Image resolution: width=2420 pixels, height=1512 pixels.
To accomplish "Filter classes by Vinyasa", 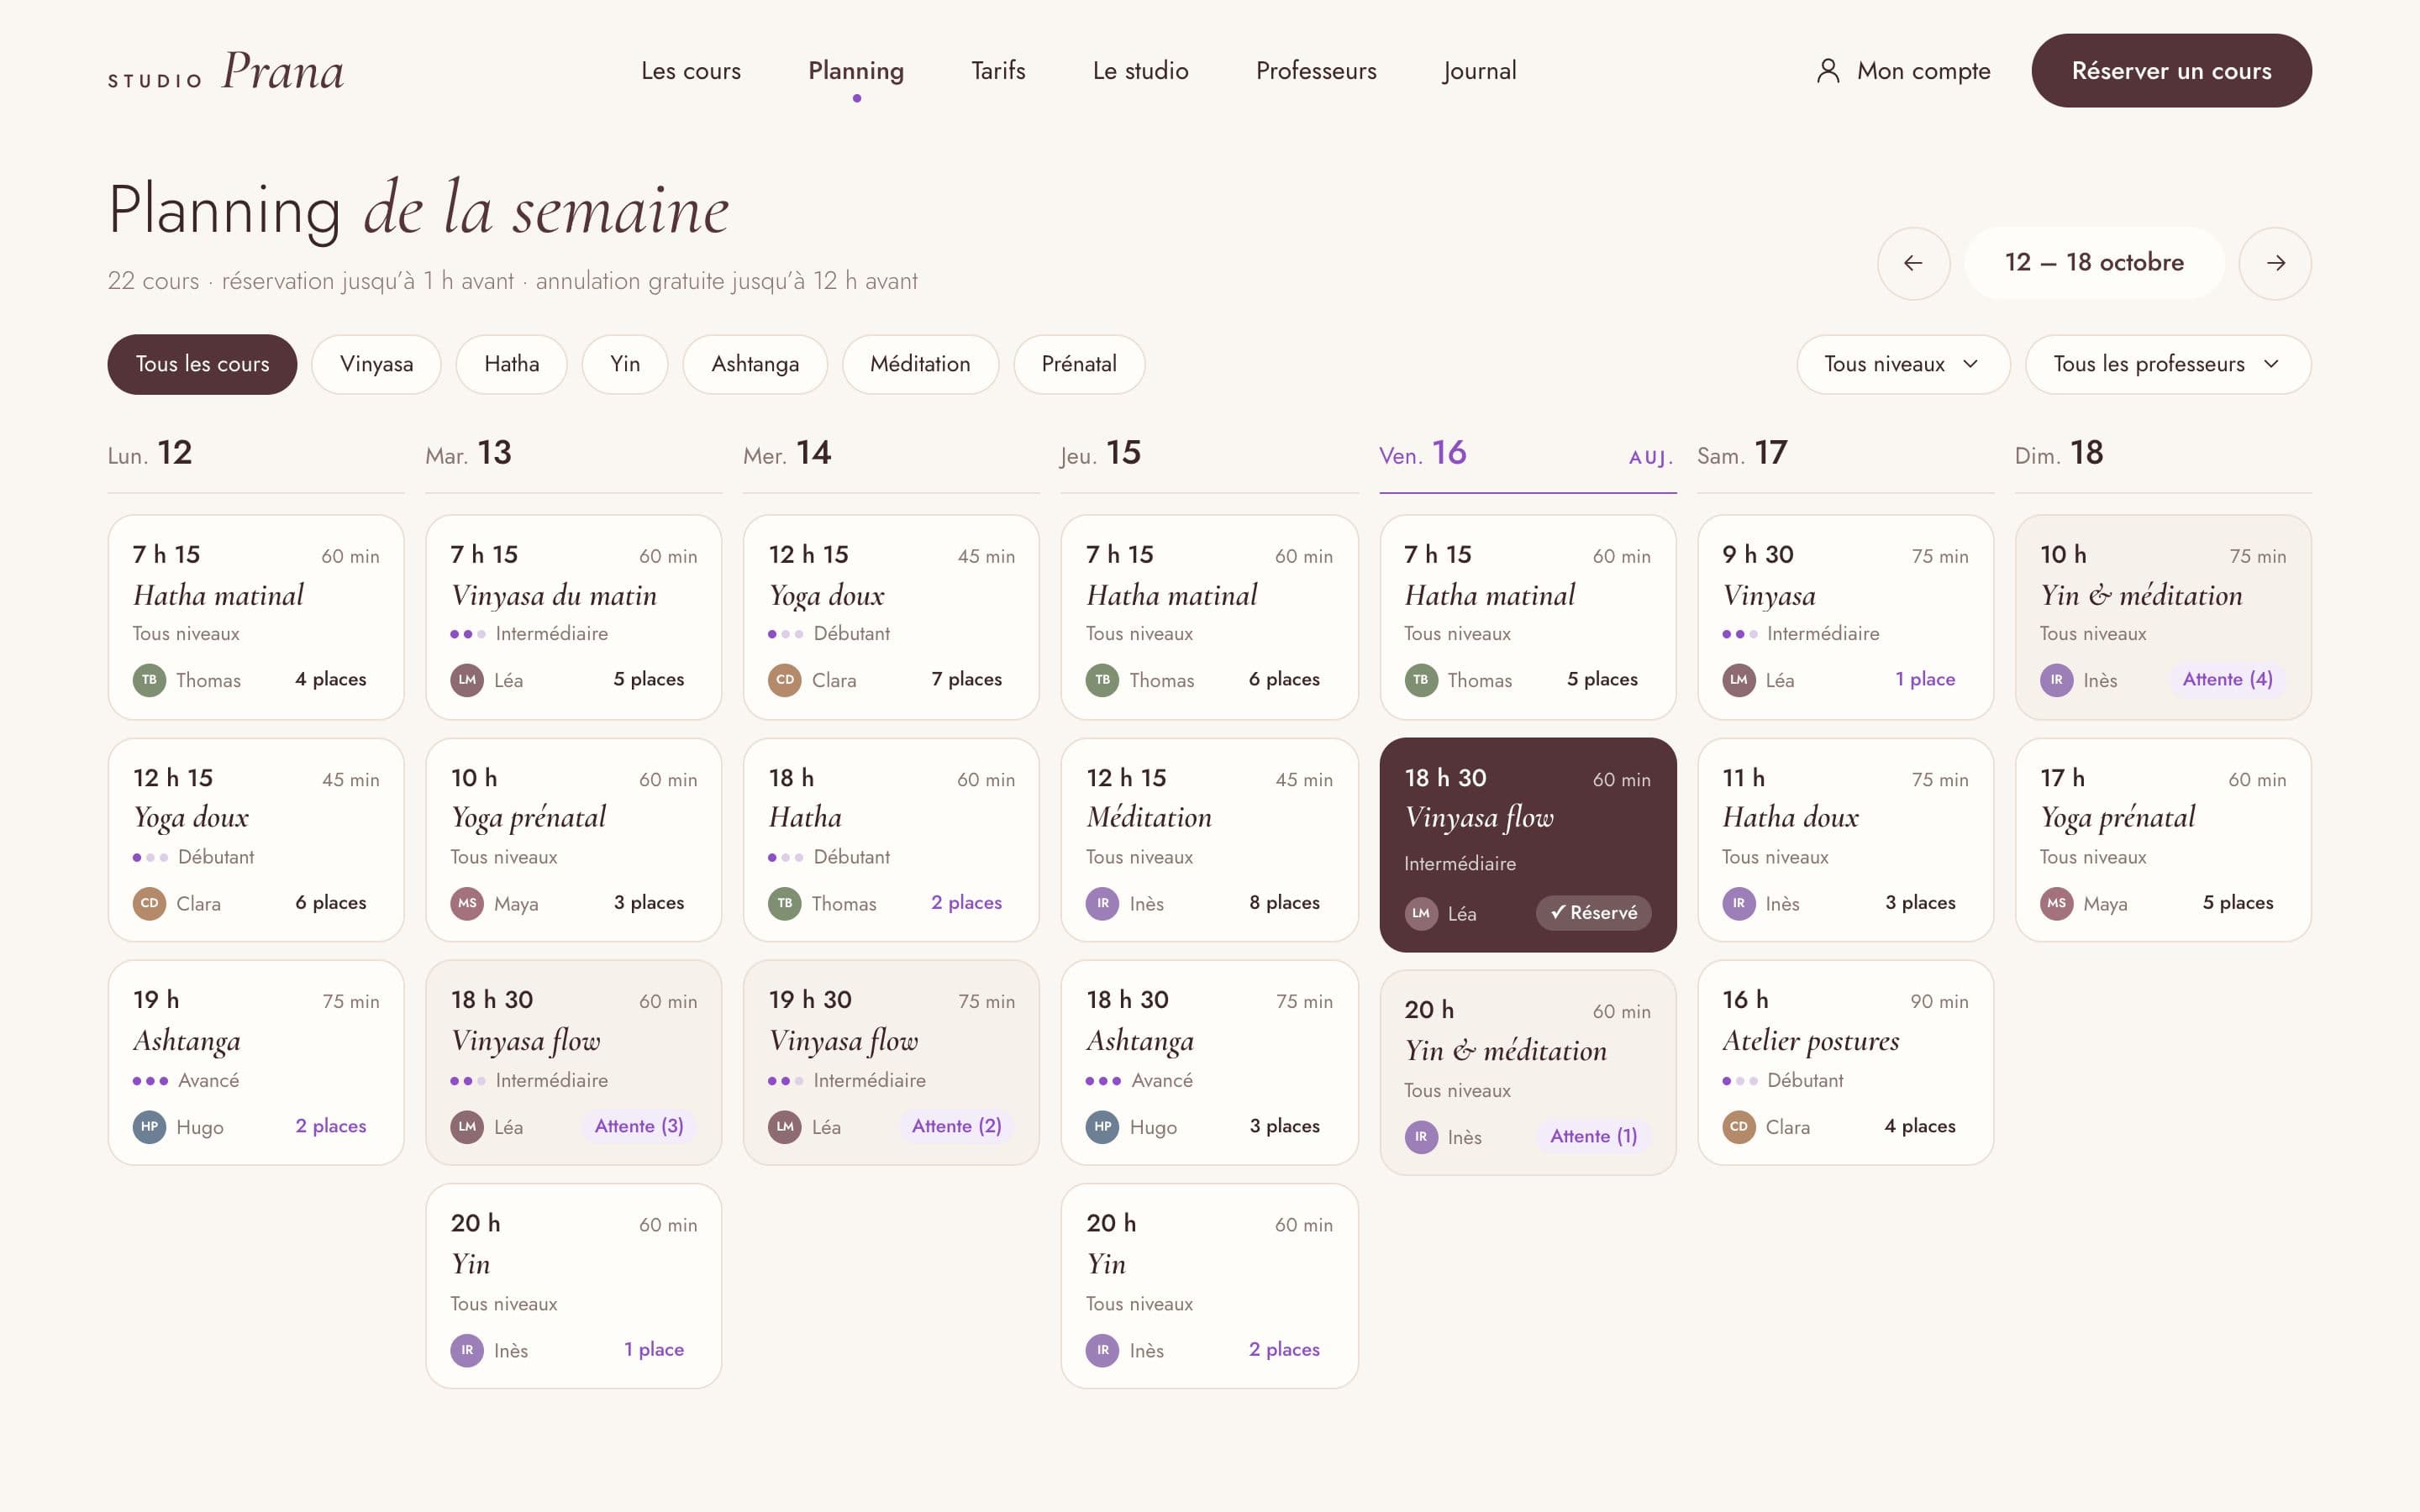I will (376, 364).
